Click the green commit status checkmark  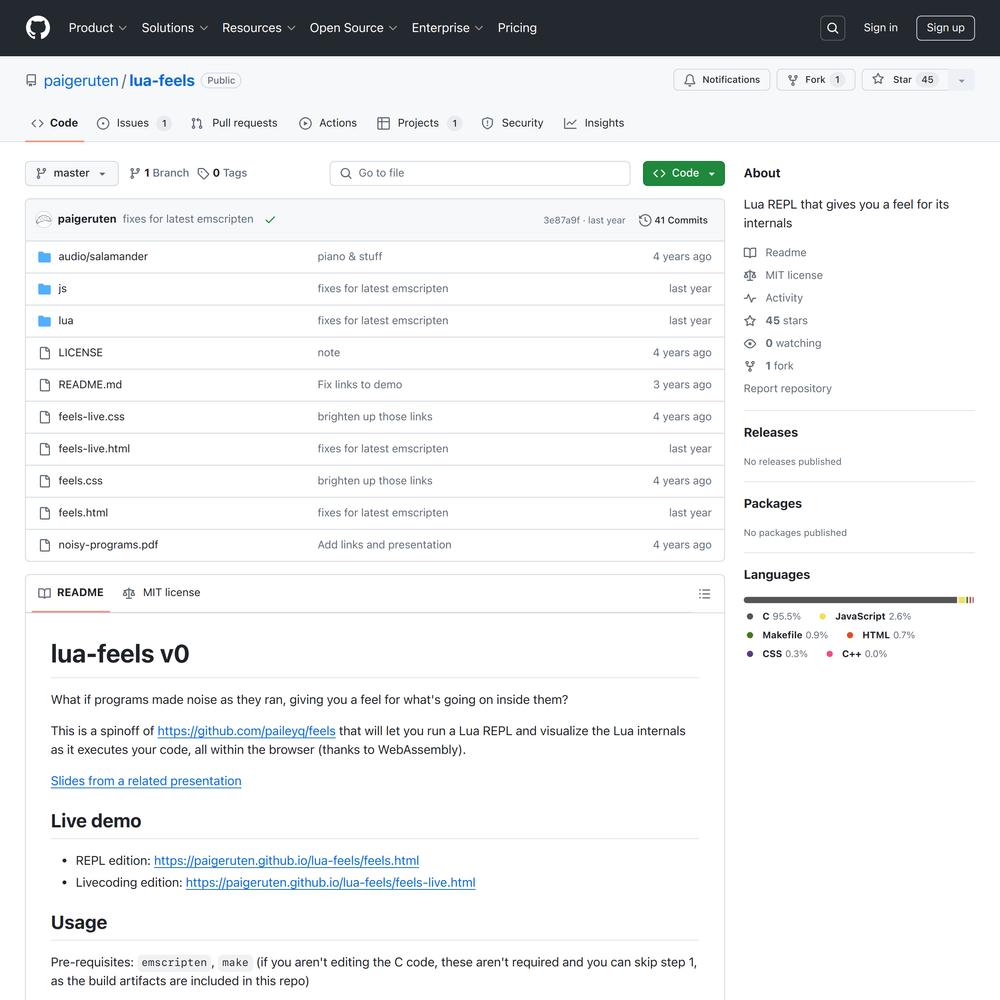tap(270, 219)
